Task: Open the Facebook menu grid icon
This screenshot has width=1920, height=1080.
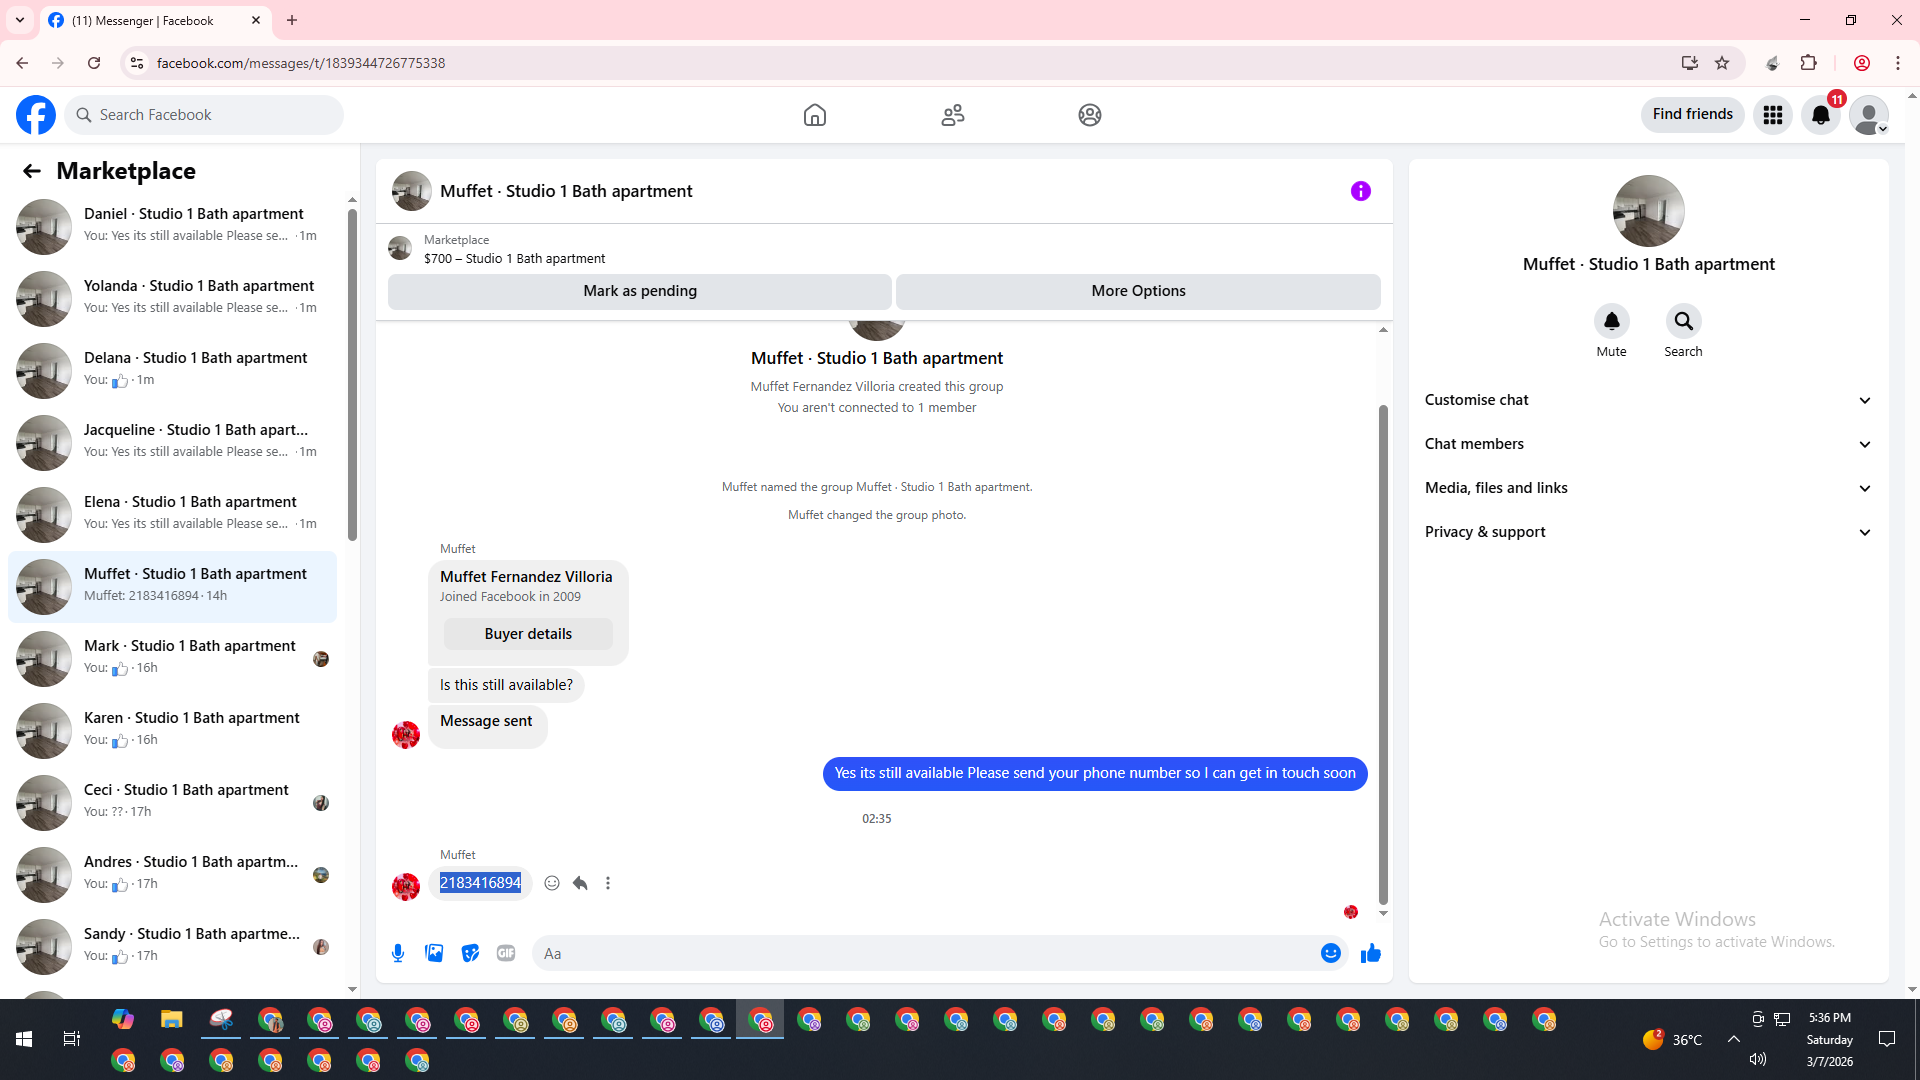Action: [x=1773, y=115]
